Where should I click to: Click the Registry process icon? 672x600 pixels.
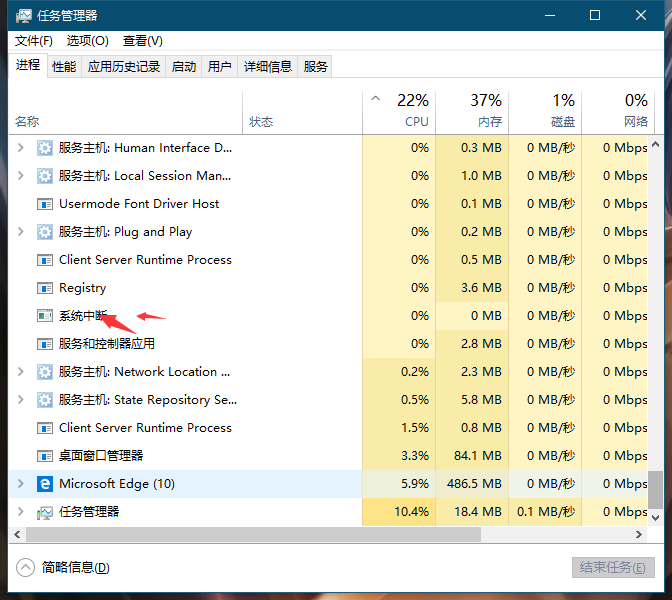44,288
